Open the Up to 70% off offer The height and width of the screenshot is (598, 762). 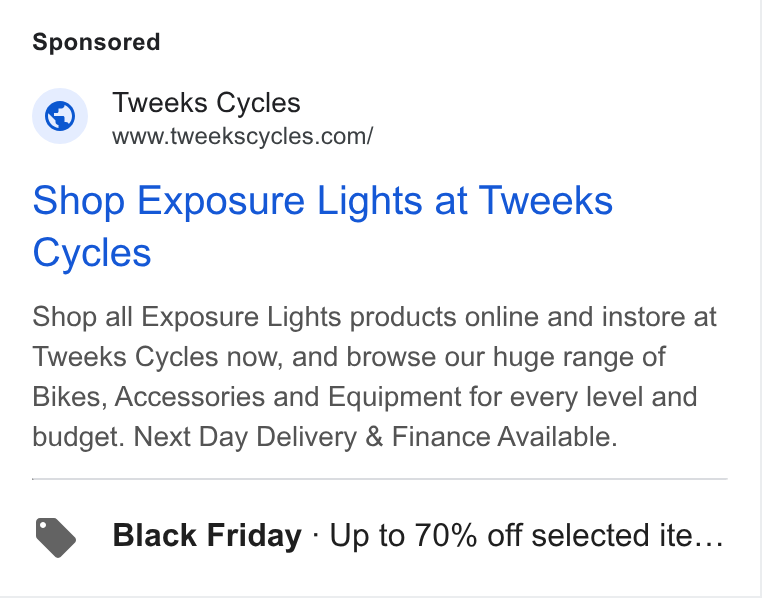coord(527,535)
